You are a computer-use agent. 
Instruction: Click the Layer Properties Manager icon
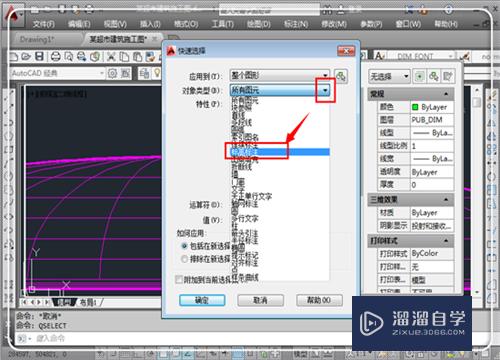tap(144, 73)
